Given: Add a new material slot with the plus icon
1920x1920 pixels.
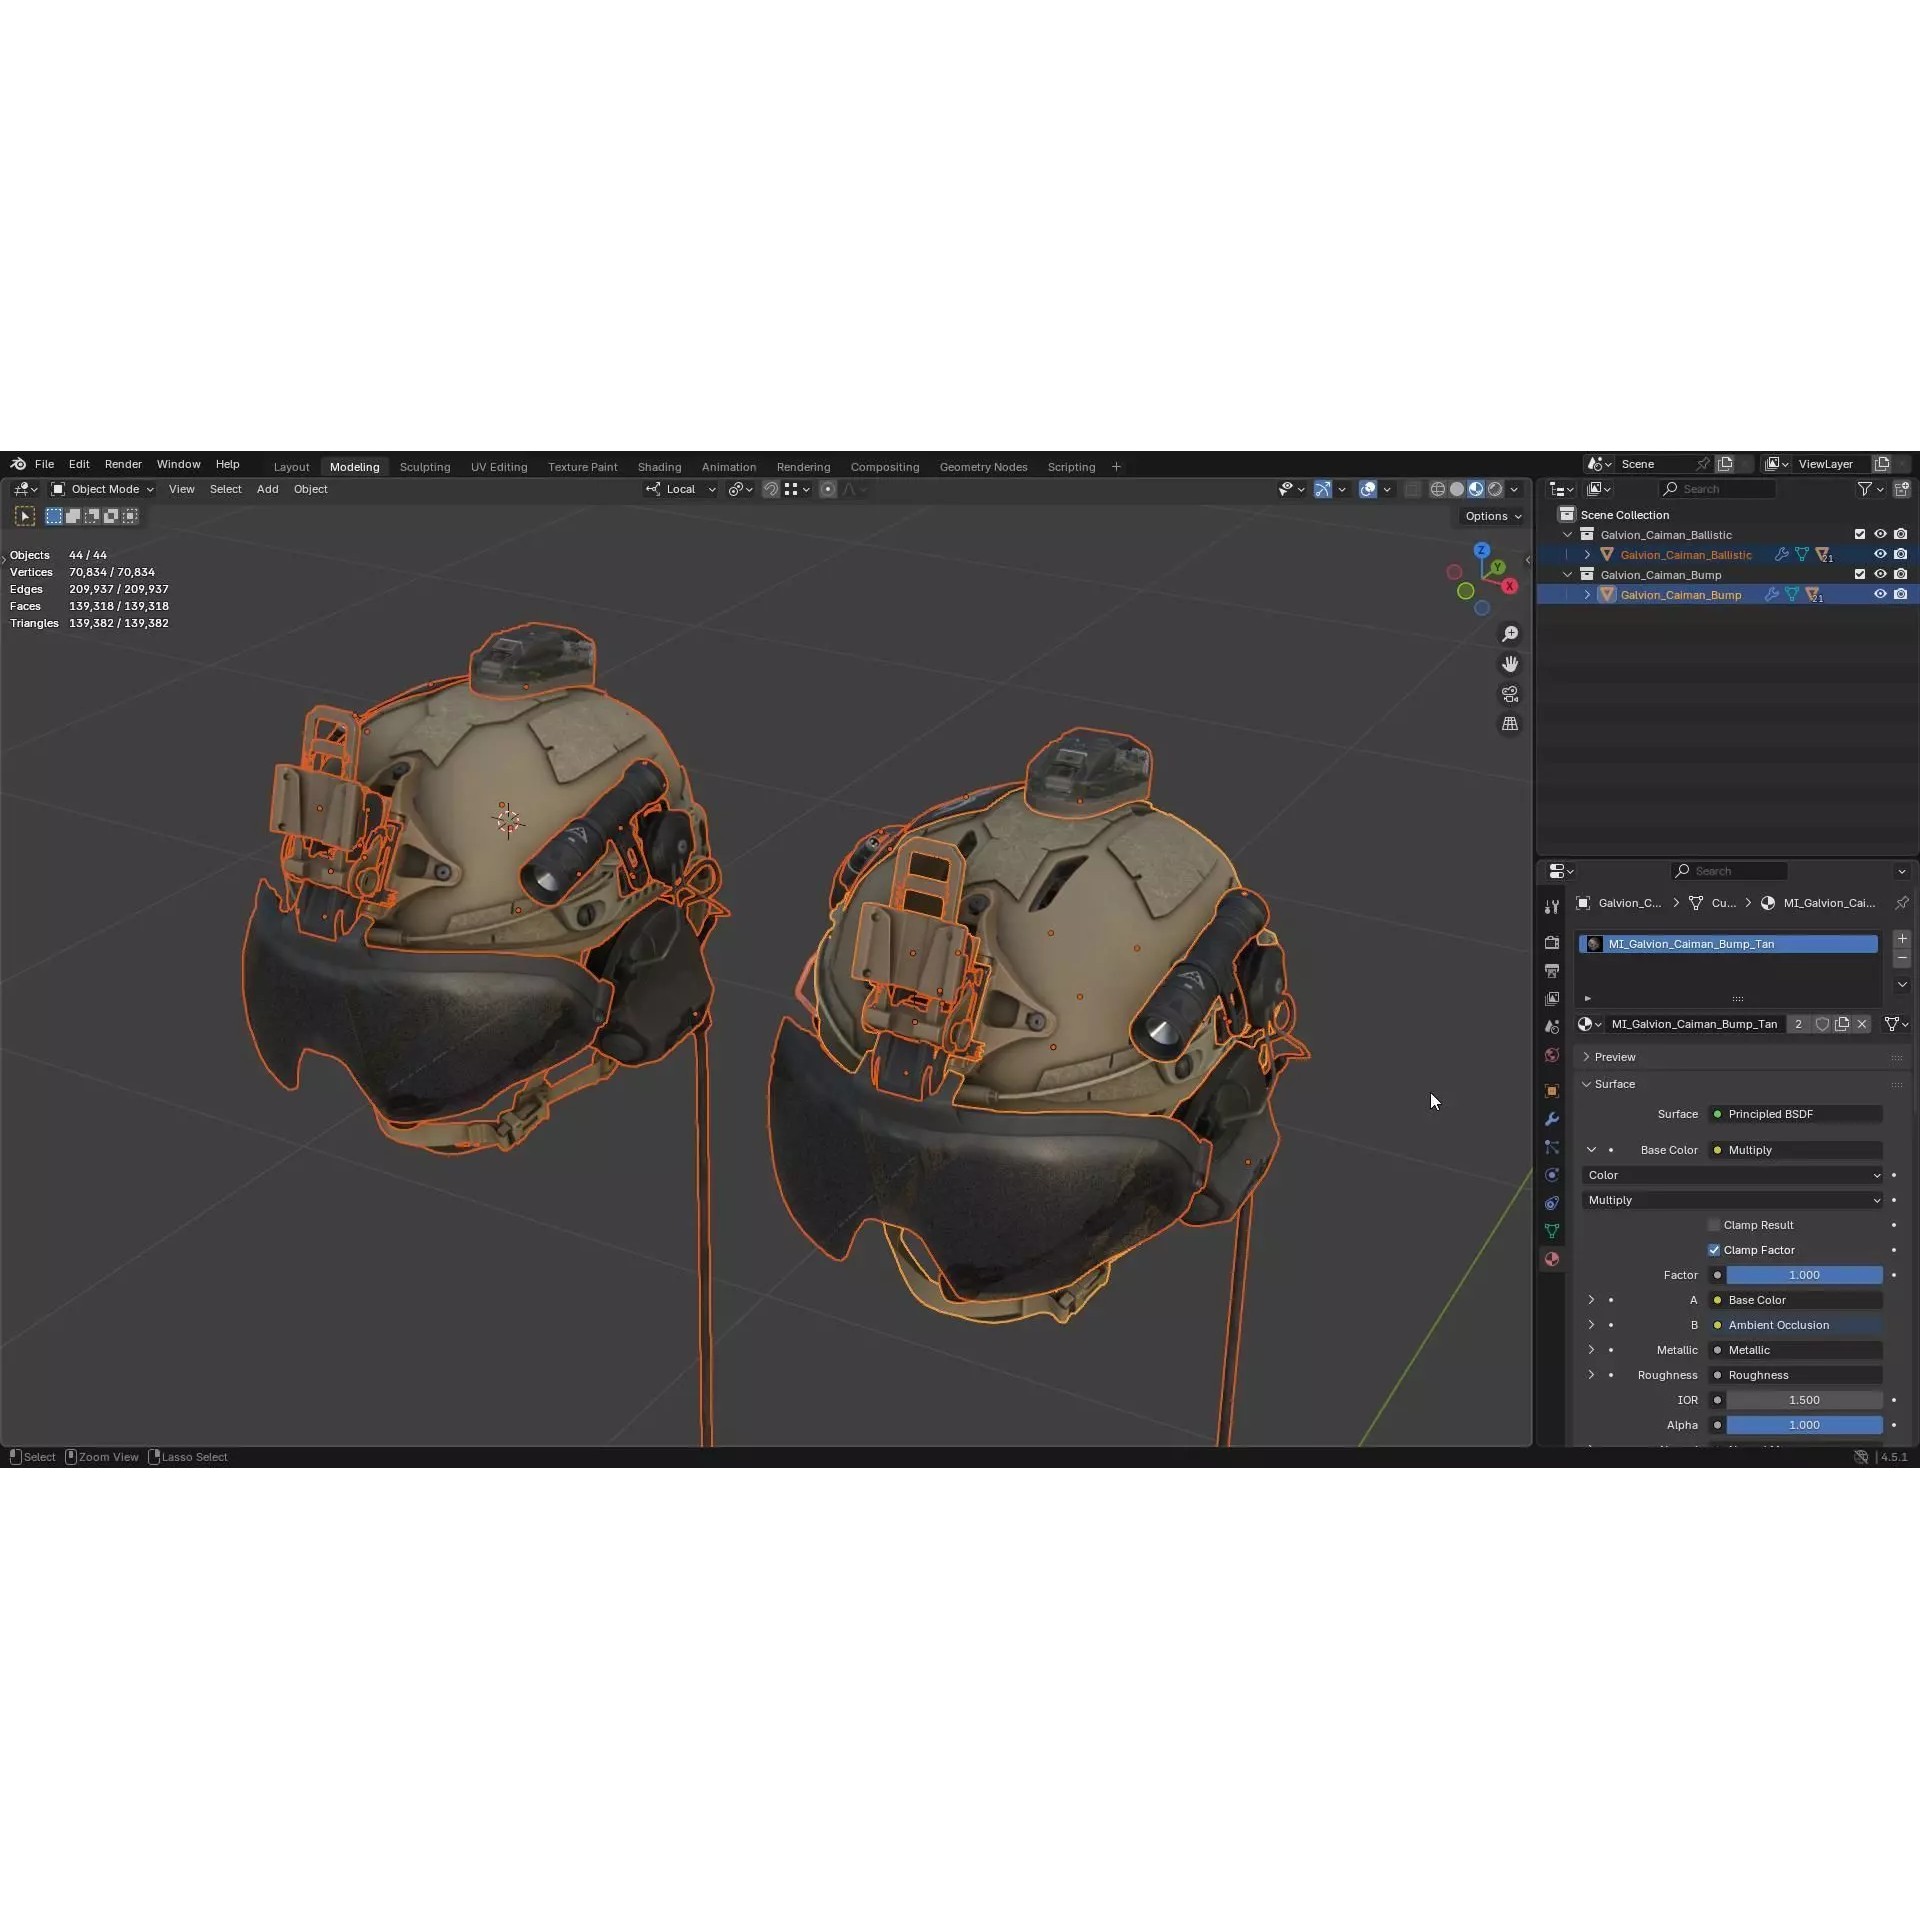Looking at the screenshot, I should (x=1902, y=938).
